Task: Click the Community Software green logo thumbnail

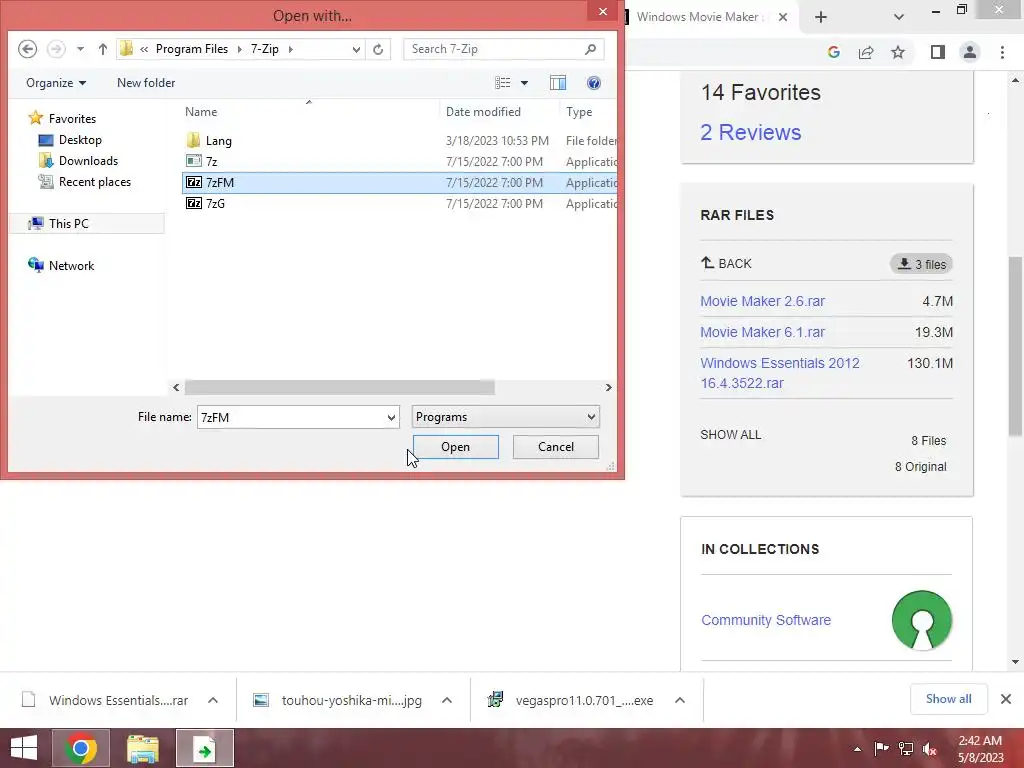Action: coord(921,620)
